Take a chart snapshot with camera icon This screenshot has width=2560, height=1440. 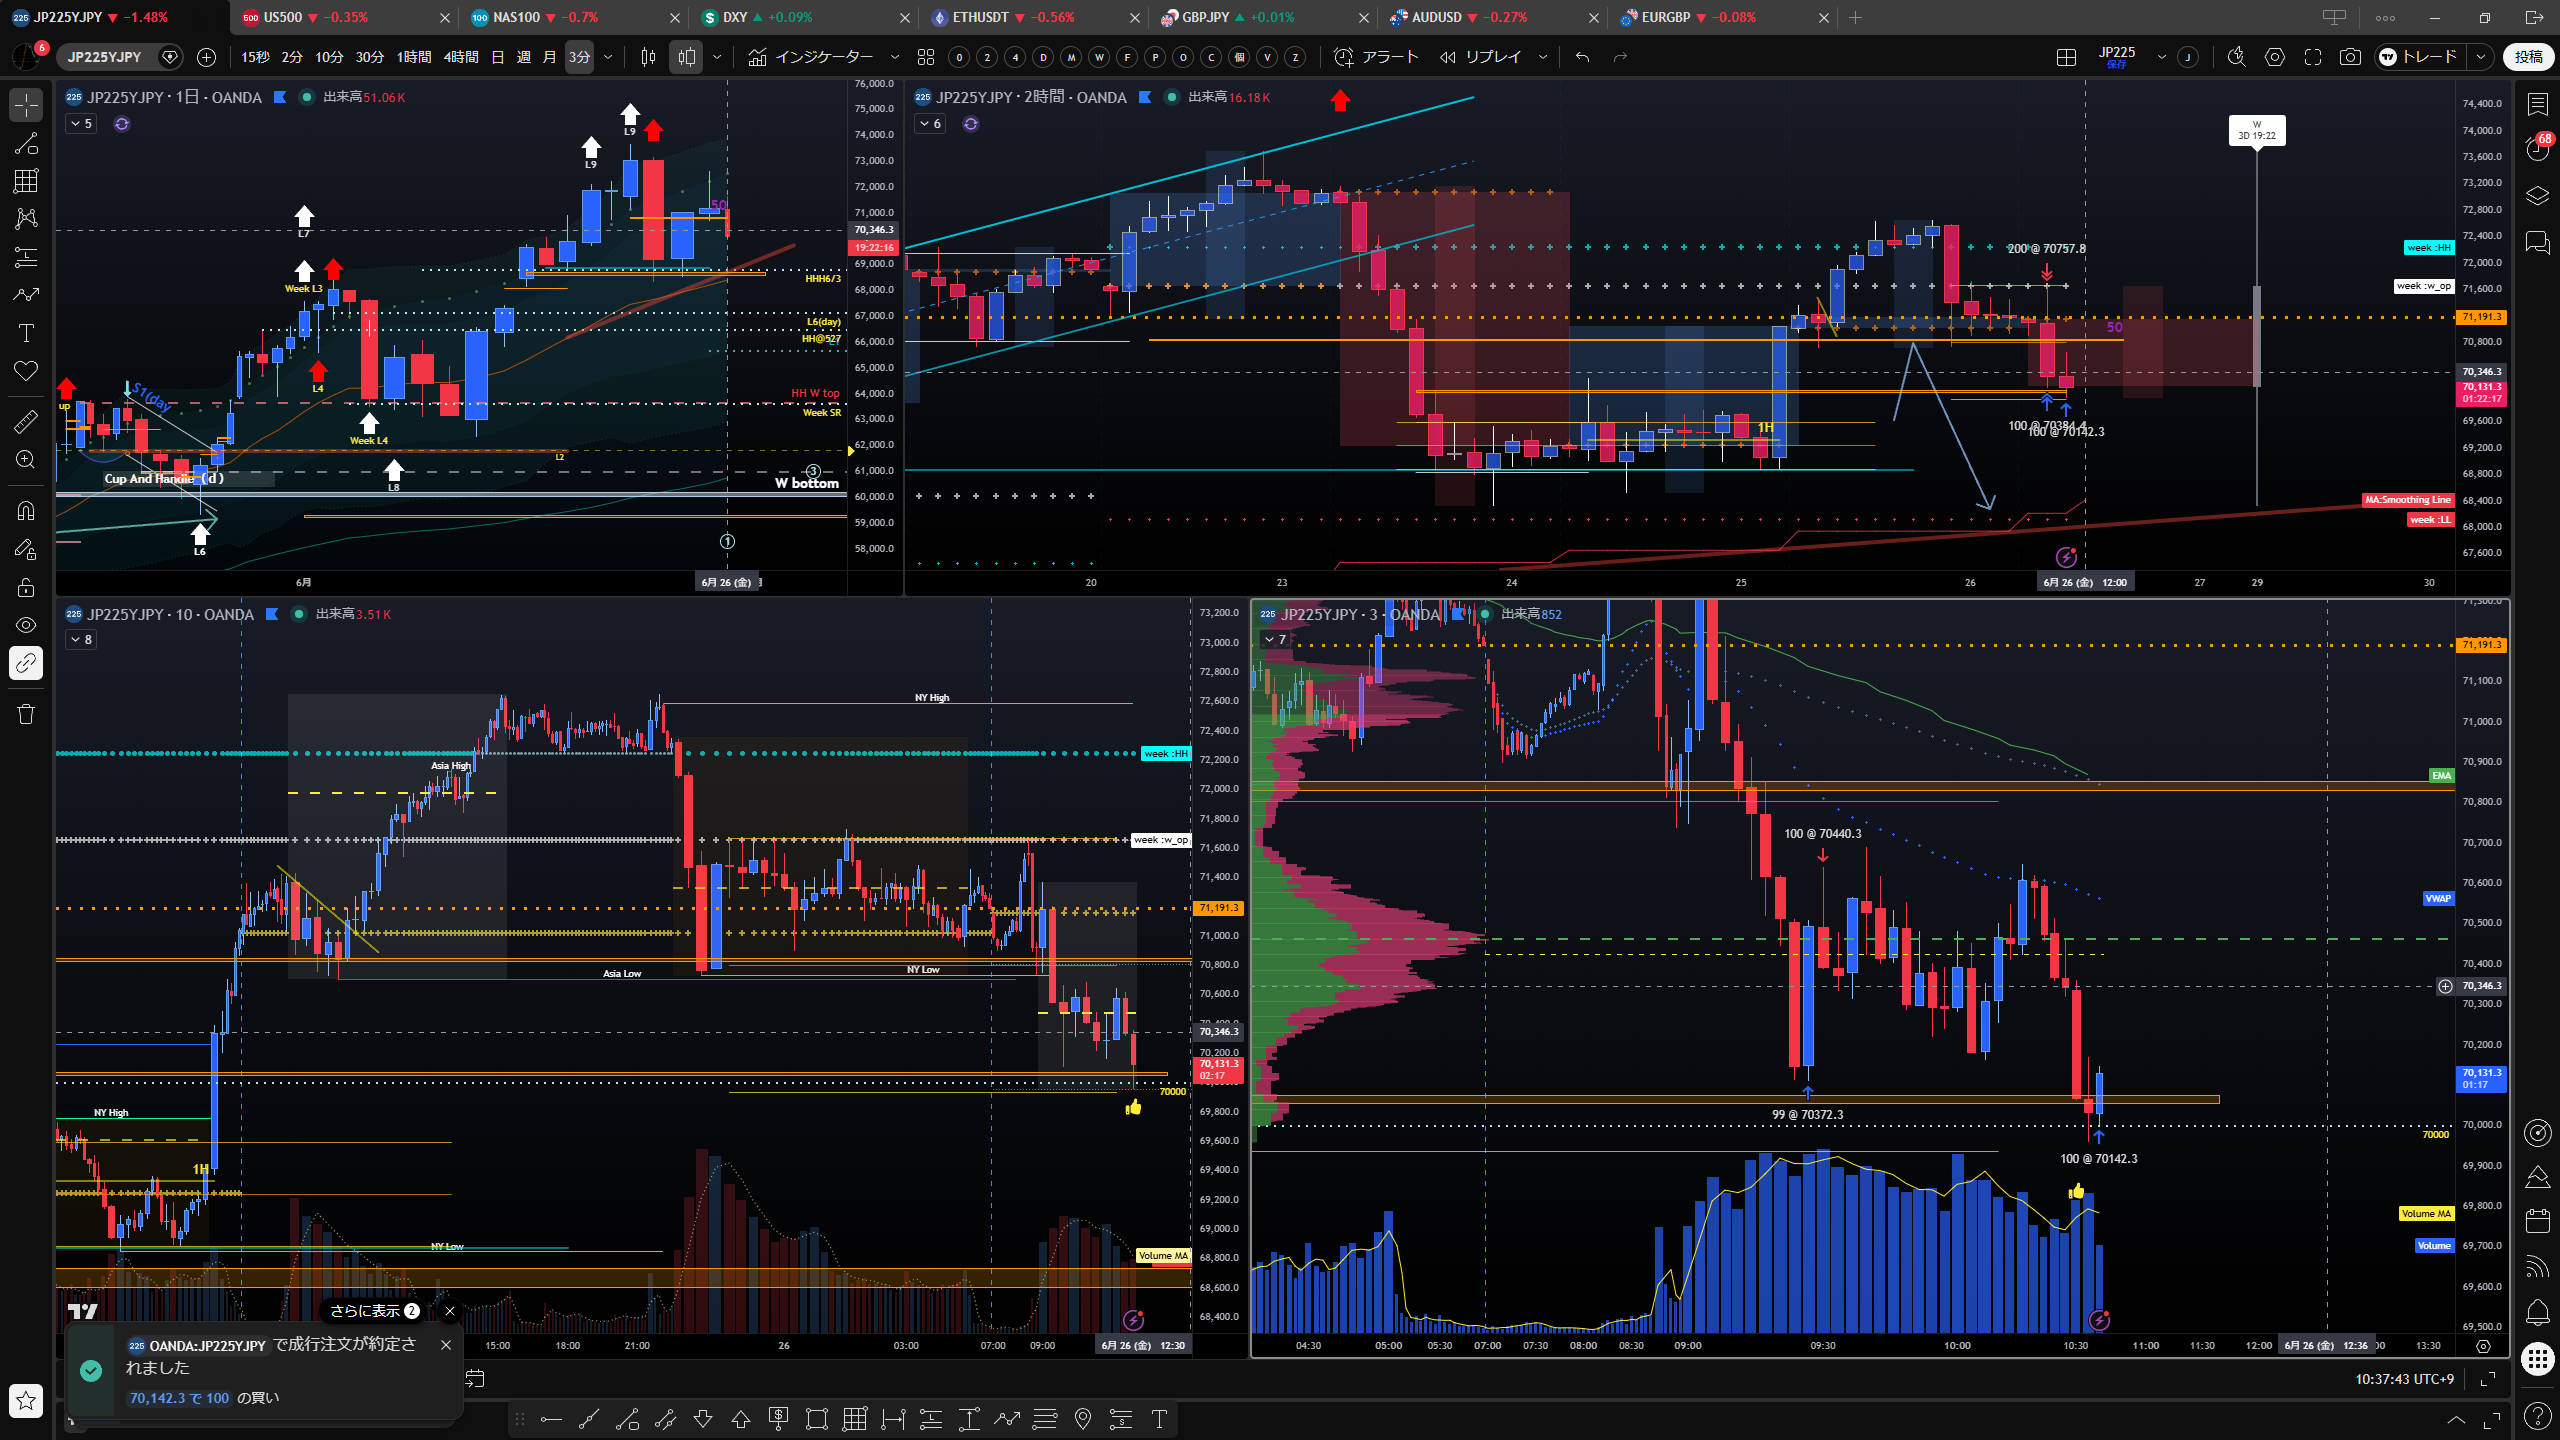click(x=2350, y=57)
